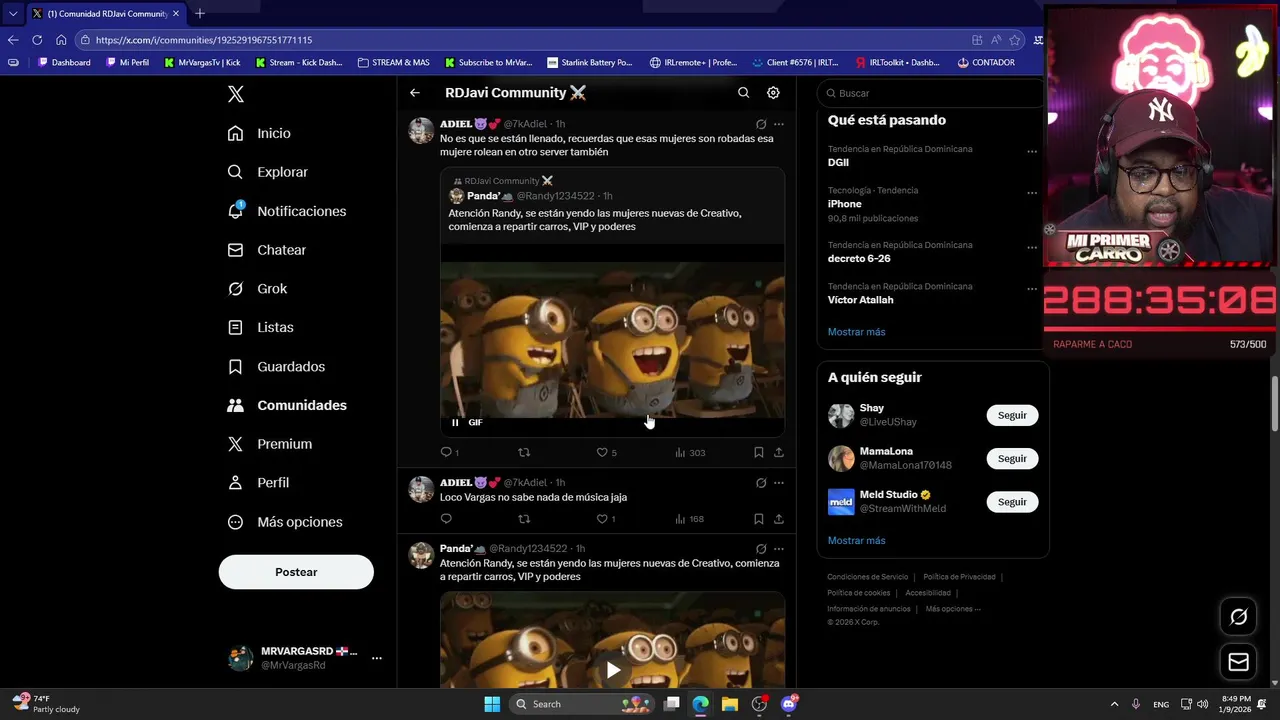Share ADIEL's post with 303 views
Image resolution: width=1280 pixels, height=720 pixels.
click(x=779, y=452)
